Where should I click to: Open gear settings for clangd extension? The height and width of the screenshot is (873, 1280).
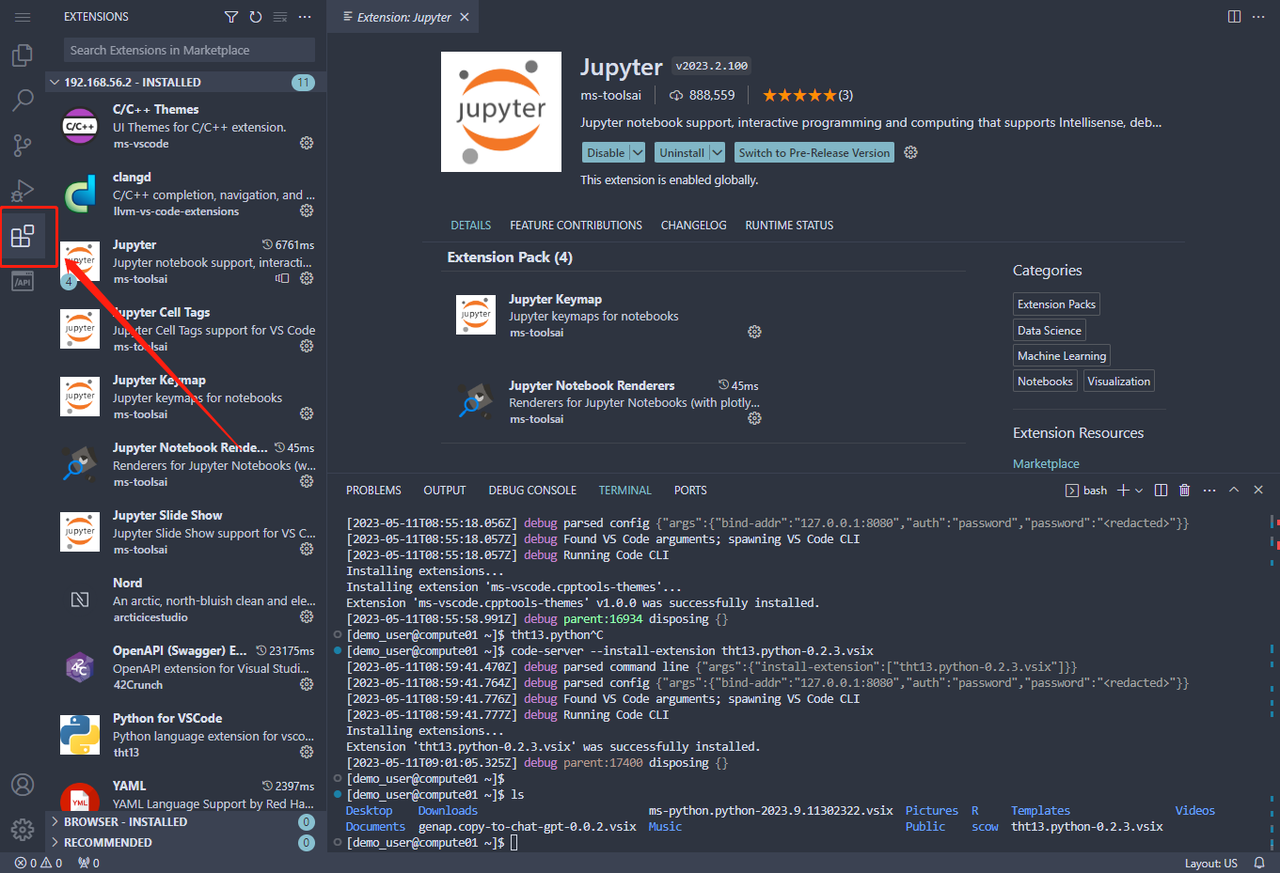[x=307, y=211]
